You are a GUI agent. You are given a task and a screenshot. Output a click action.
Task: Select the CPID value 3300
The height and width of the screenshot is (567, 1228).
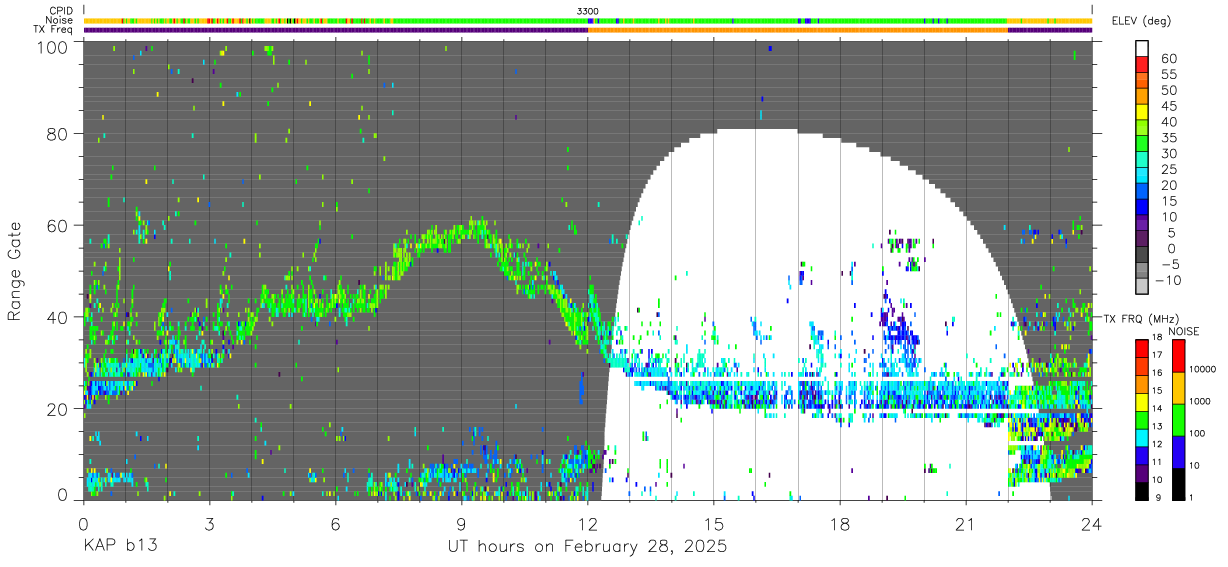pyautogui.click(x=588, y=11)
